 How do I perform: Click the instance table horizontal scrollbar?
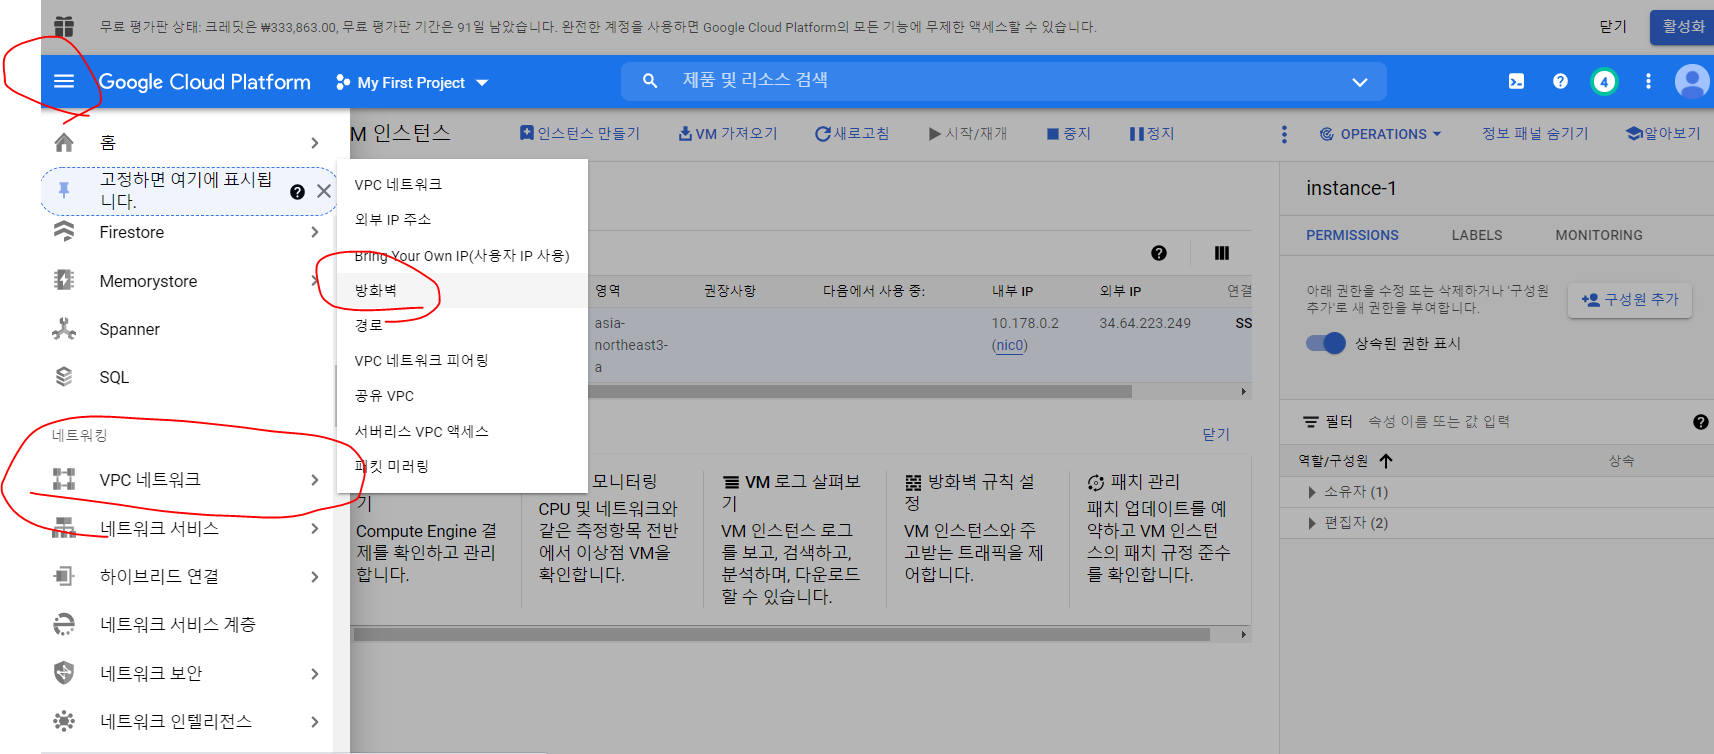point(860,391)
